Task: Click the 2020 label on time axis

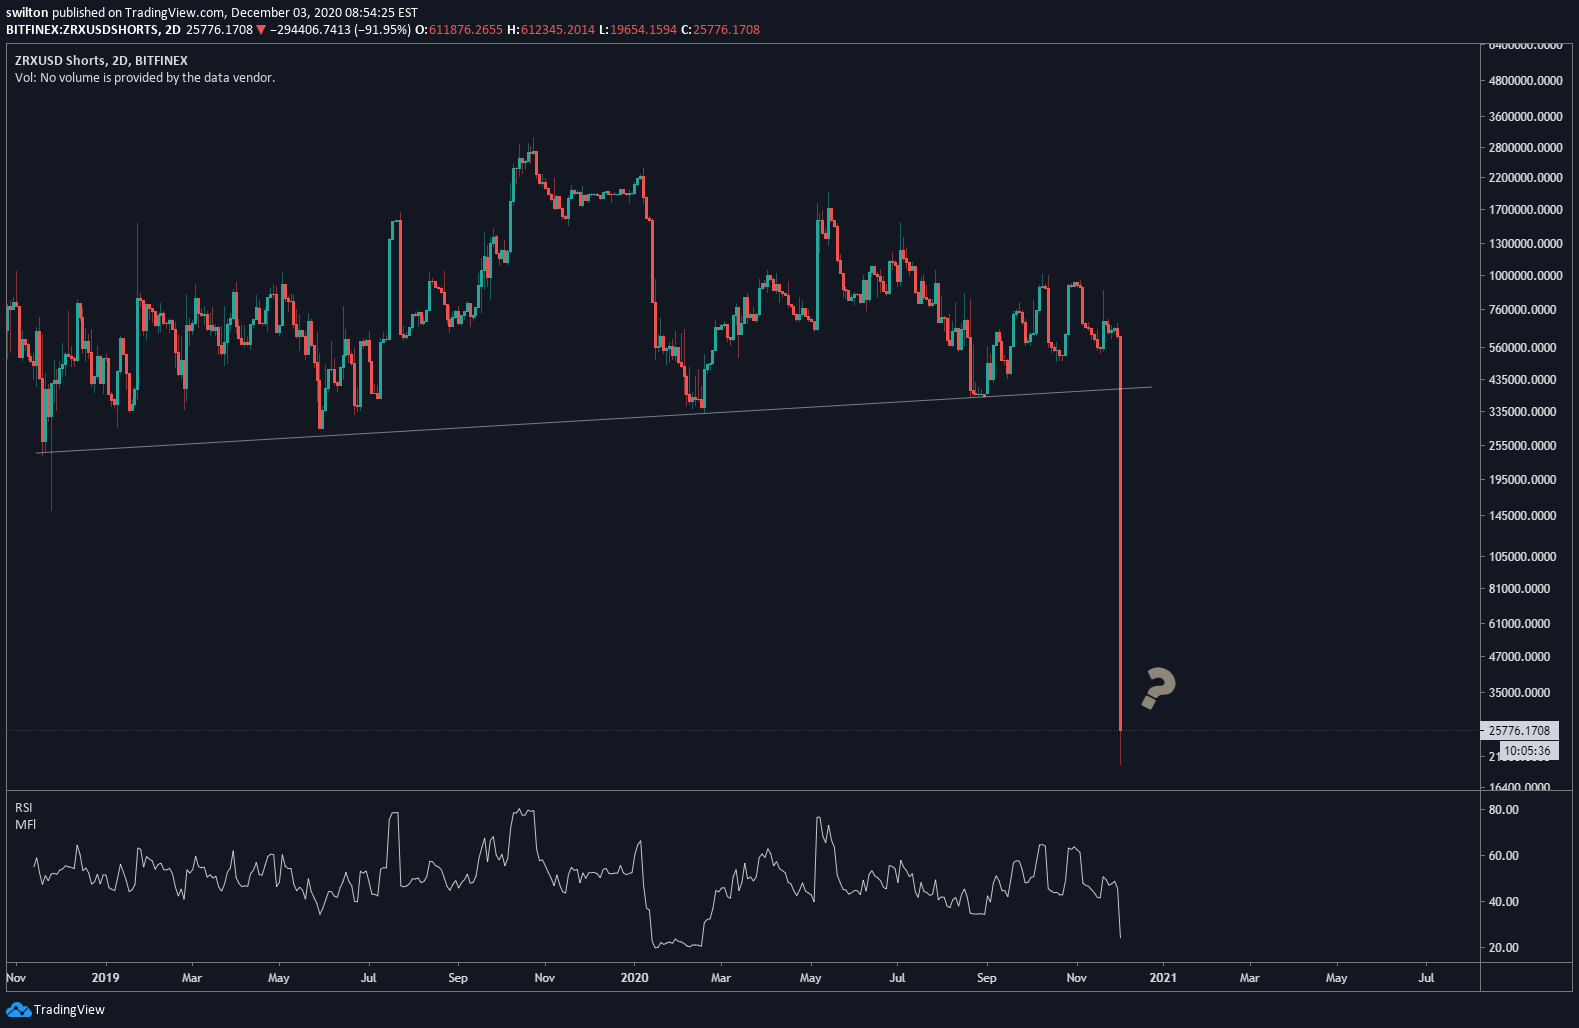Action: (635, 977)
